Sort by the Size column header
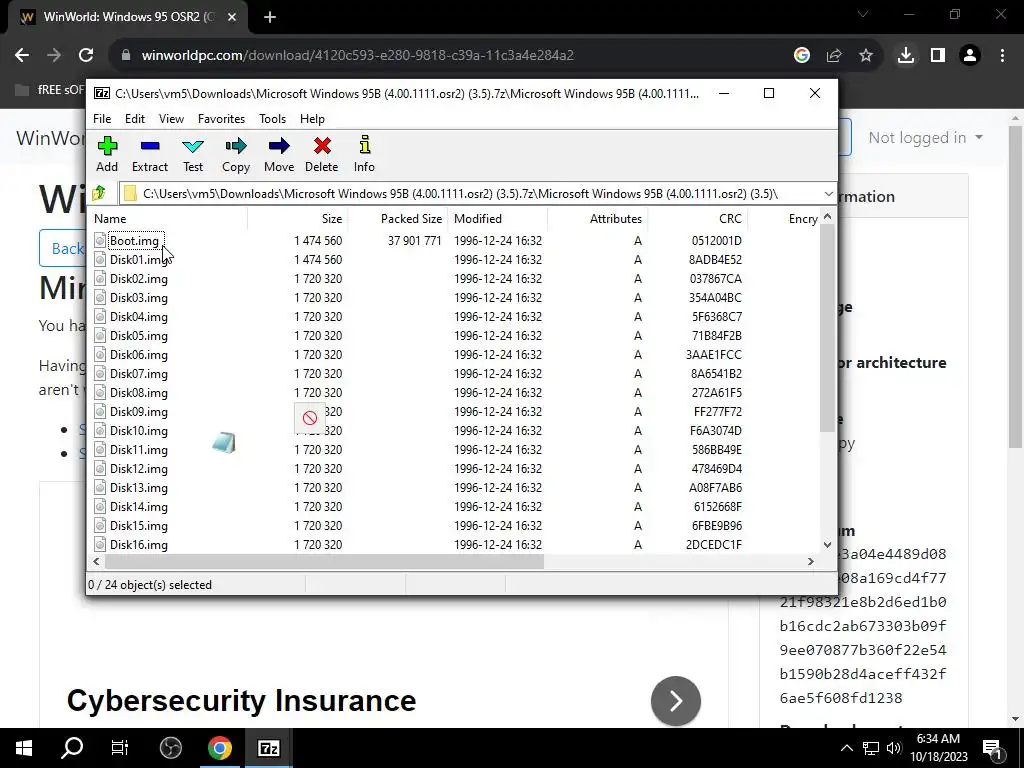1024x768 pixels. 298,219
